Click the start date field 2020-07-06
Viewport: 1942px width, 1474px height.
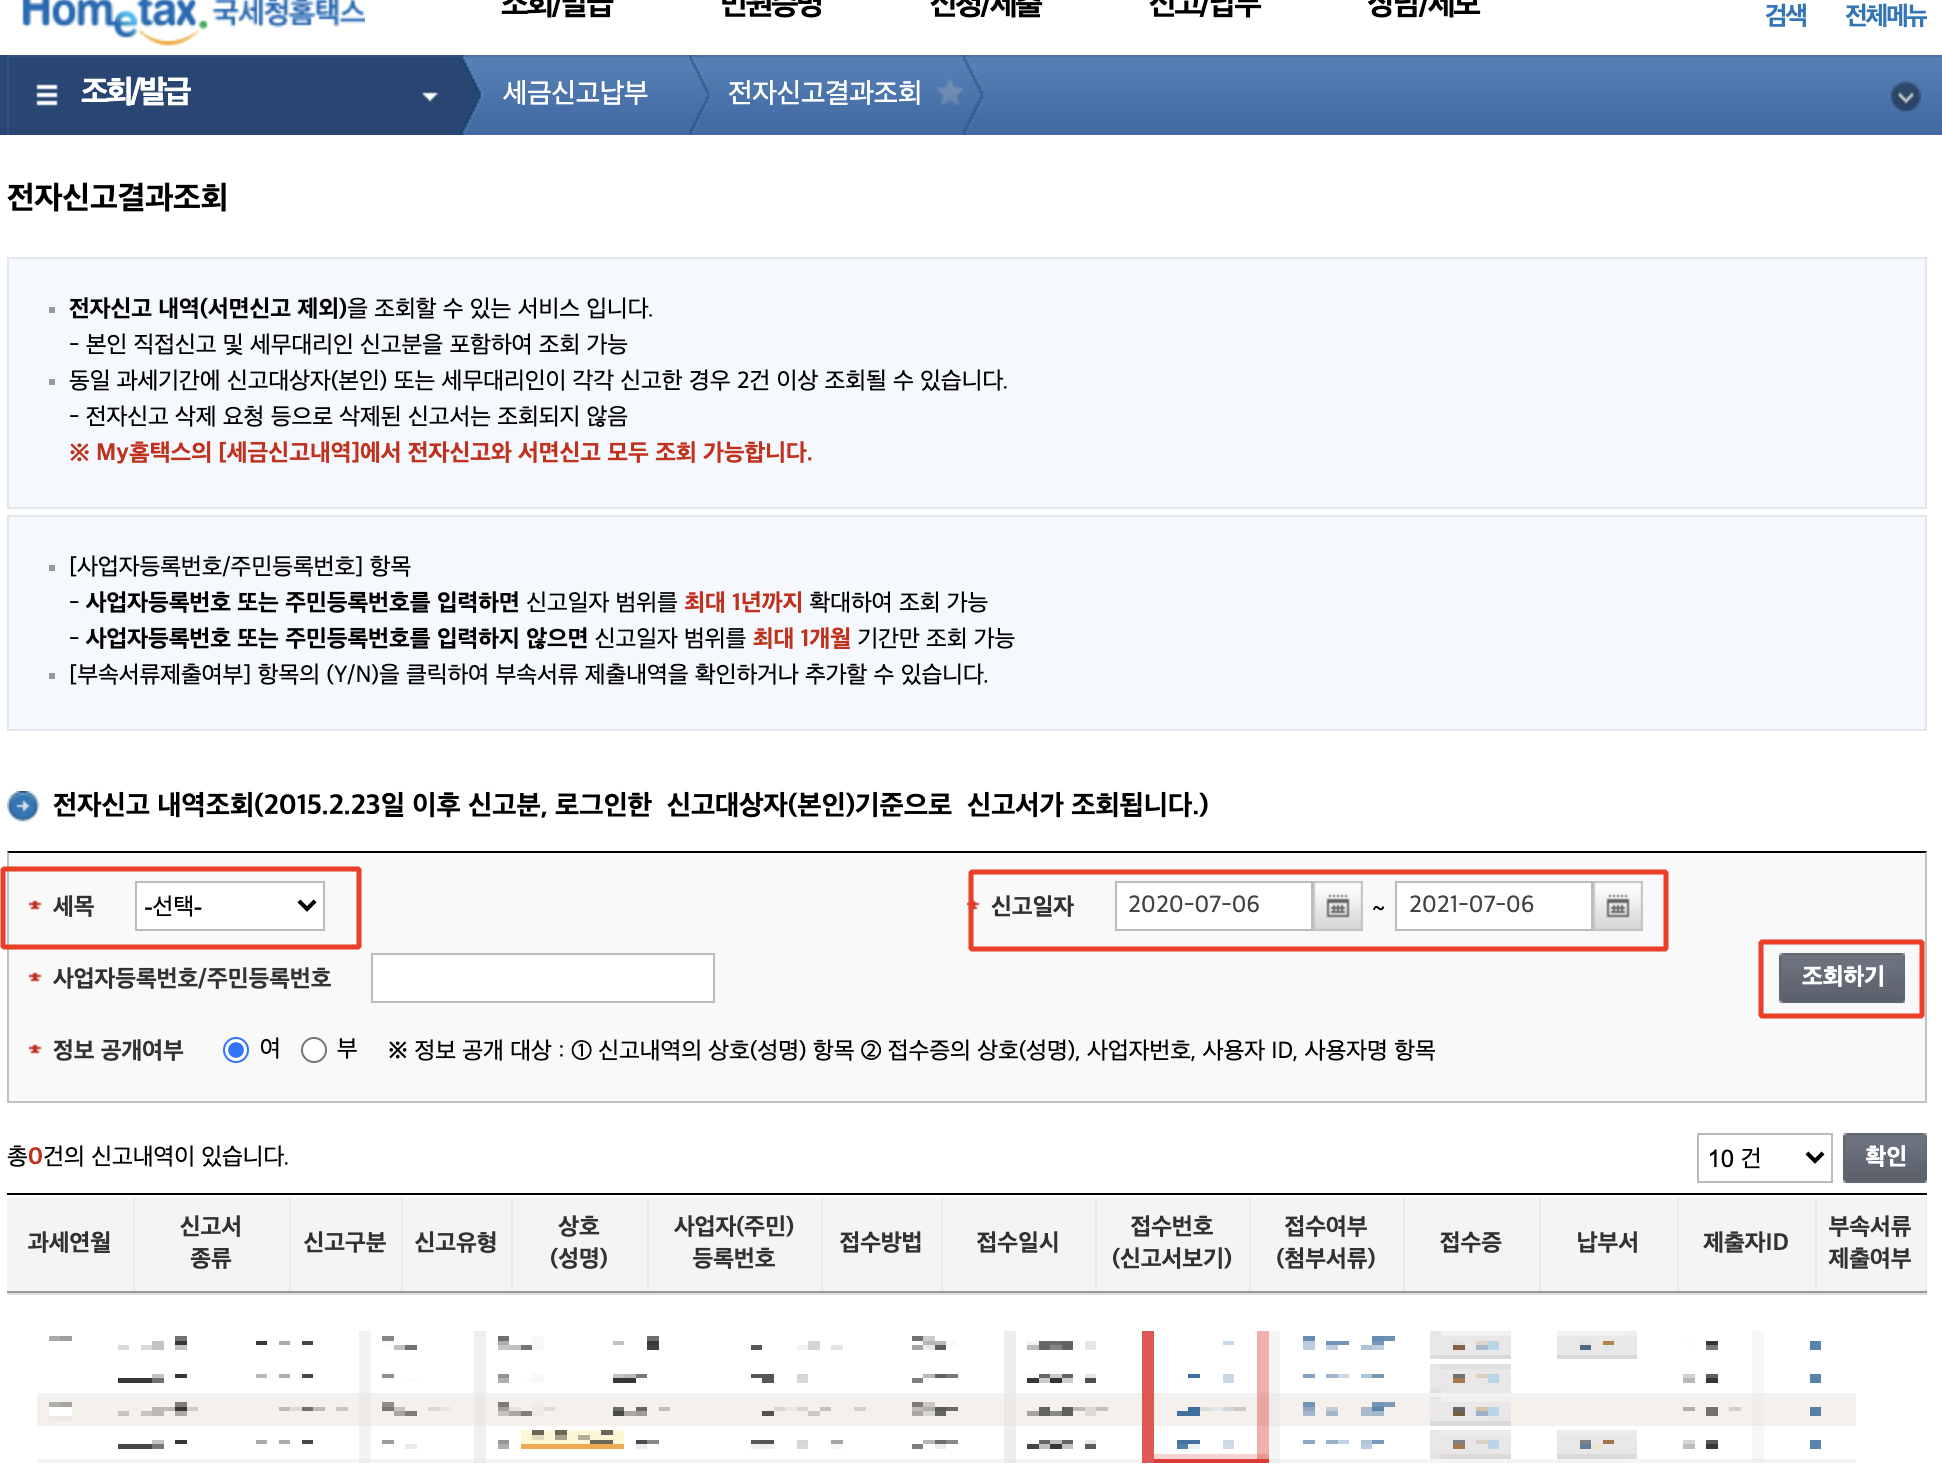coord(1212,906)
